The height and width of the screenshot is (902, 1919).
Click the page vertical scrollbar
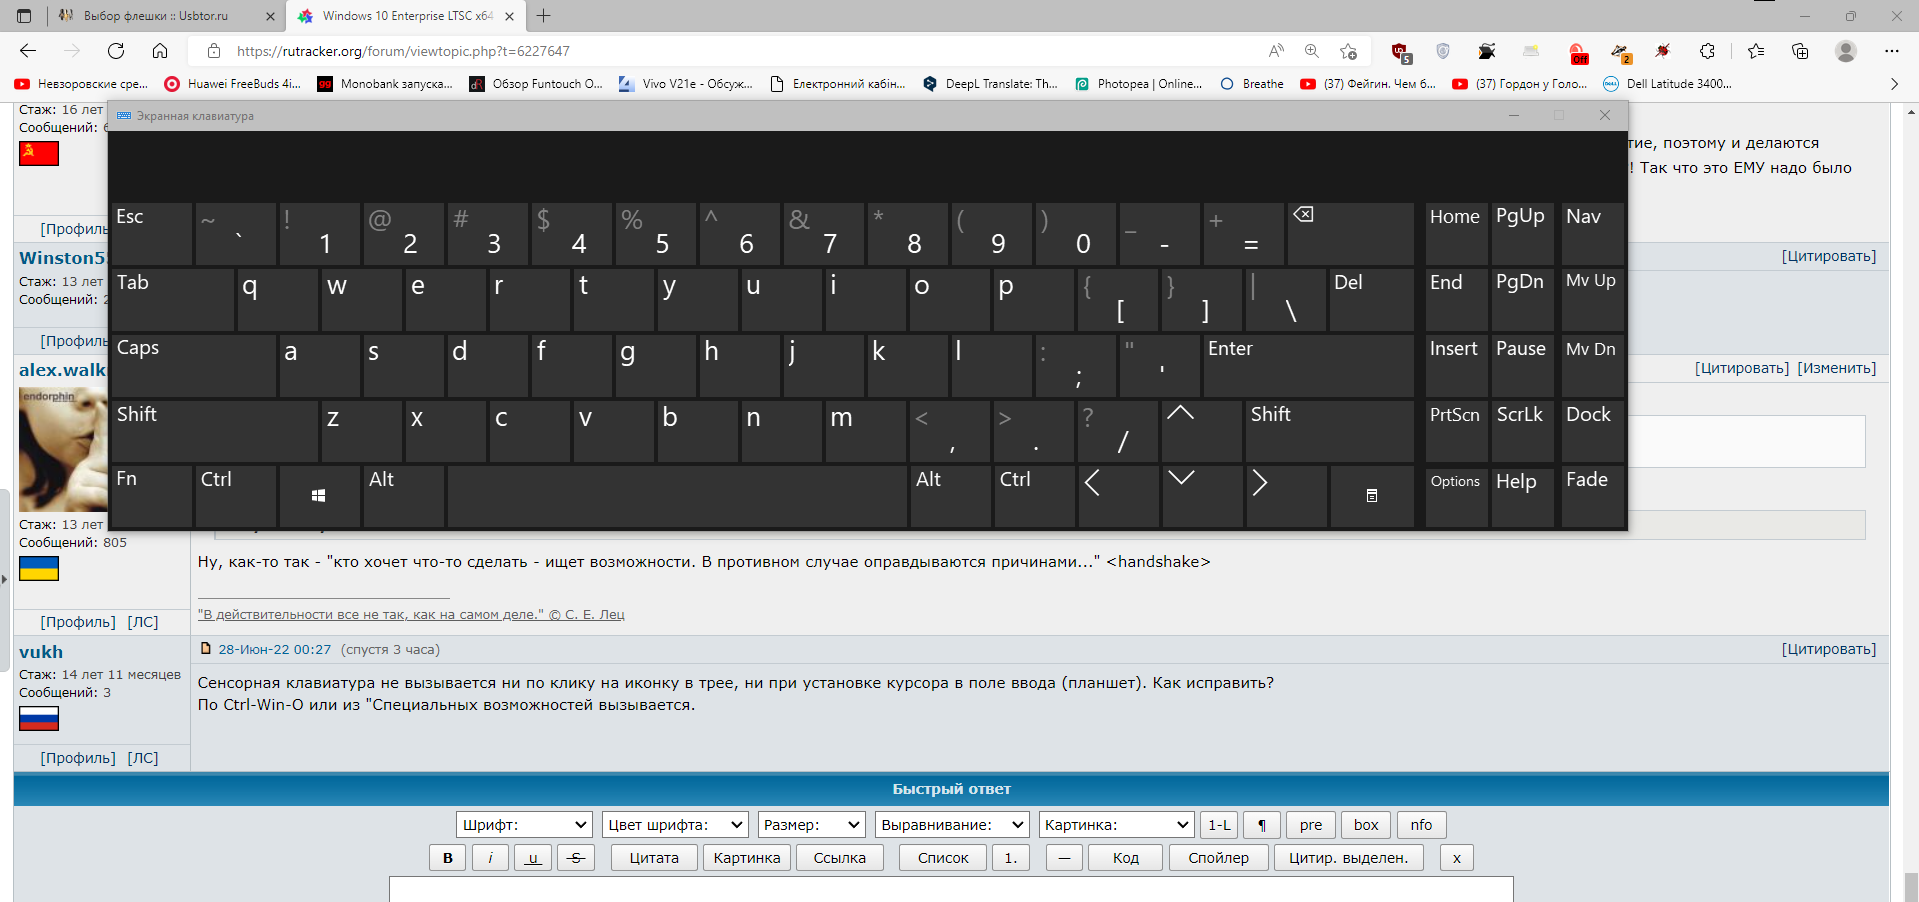tap(1911, 500)
